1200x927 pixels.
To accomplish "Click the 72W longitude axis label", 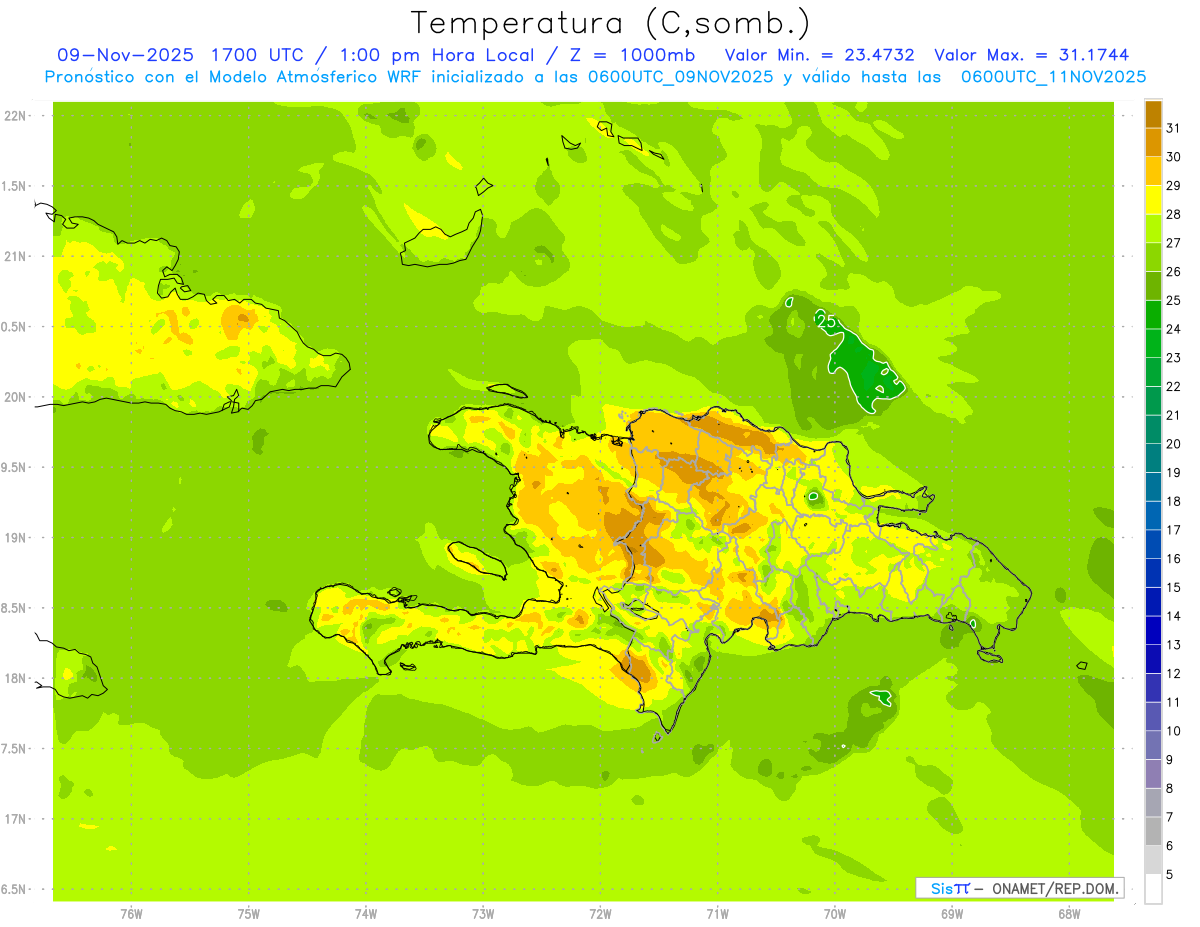I will [600, 913].
